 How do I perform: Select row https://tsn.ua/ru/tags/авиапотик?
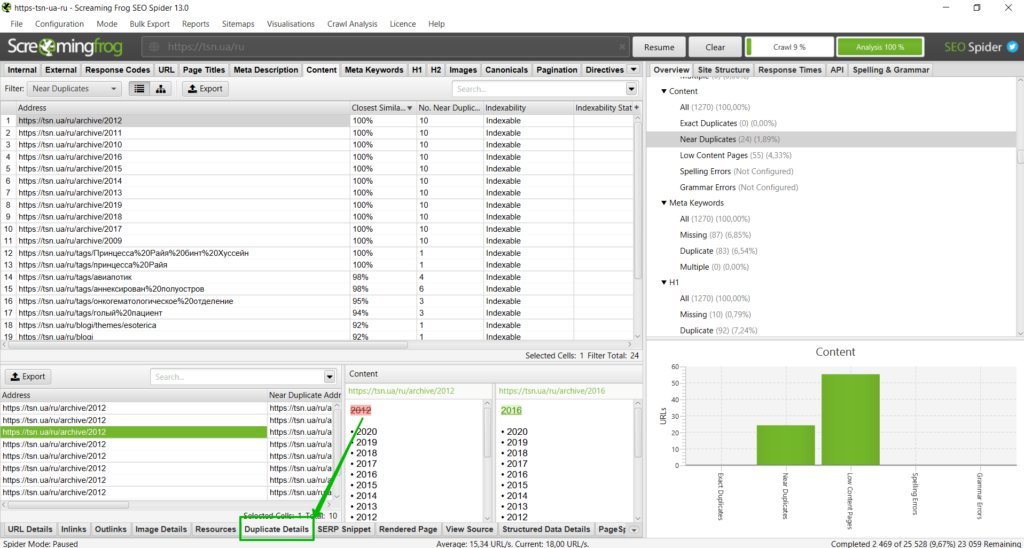(317, 277)
